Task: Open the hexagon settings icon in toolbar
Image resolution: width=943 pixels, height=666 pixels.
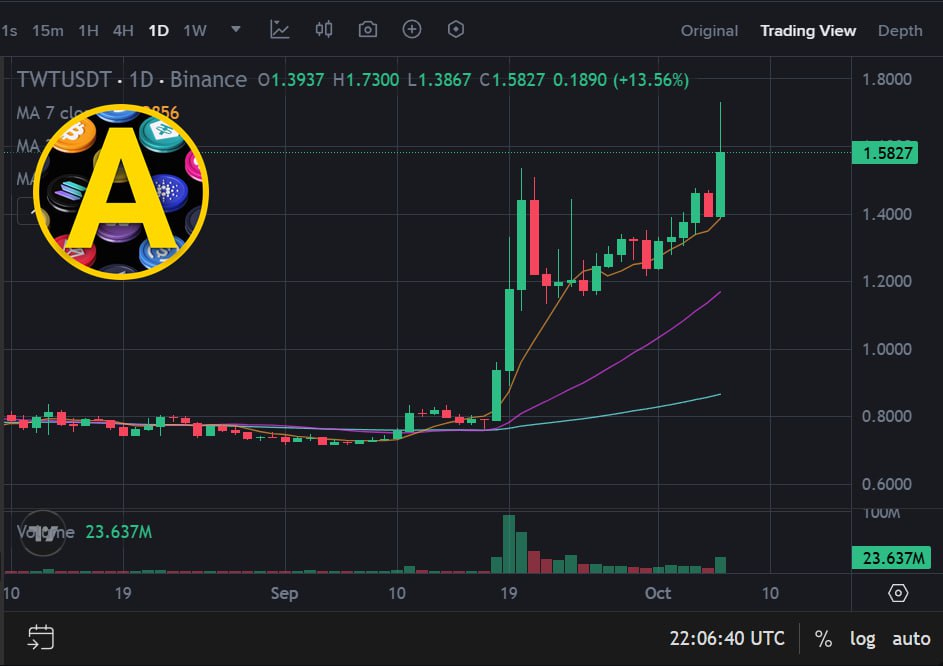Action: [456, 29]
